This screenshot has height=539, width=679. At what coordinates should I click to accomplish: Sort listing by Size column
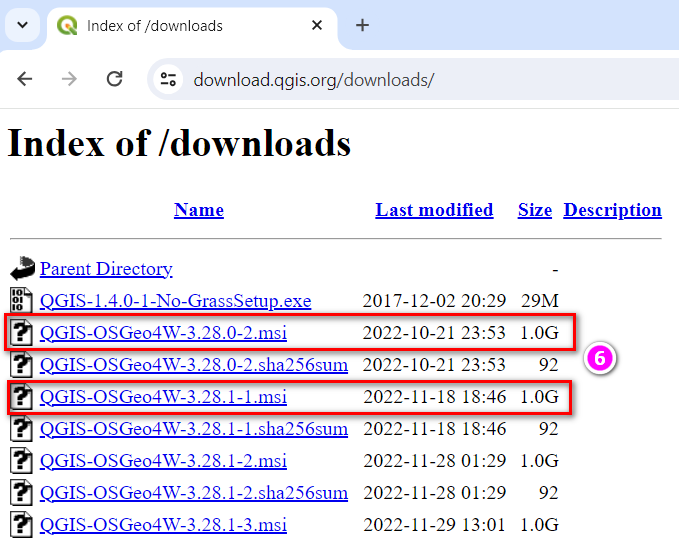pyautogui.click(x=535, y=210)
